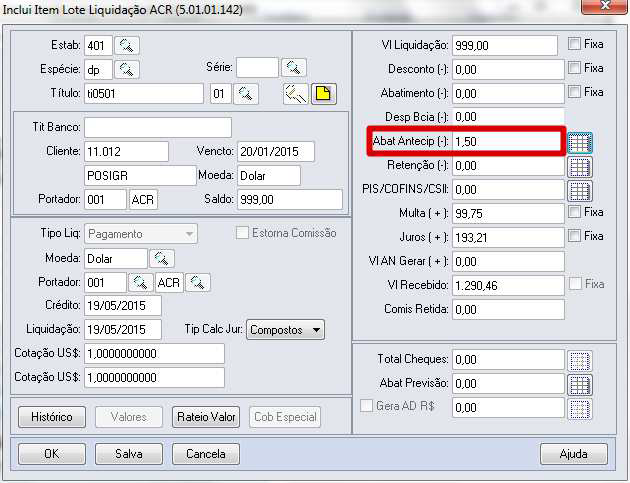Open lookup magnifier beside Título parcel 01
Viewport: 630px width, 483px height.
[x=245, y=94]
